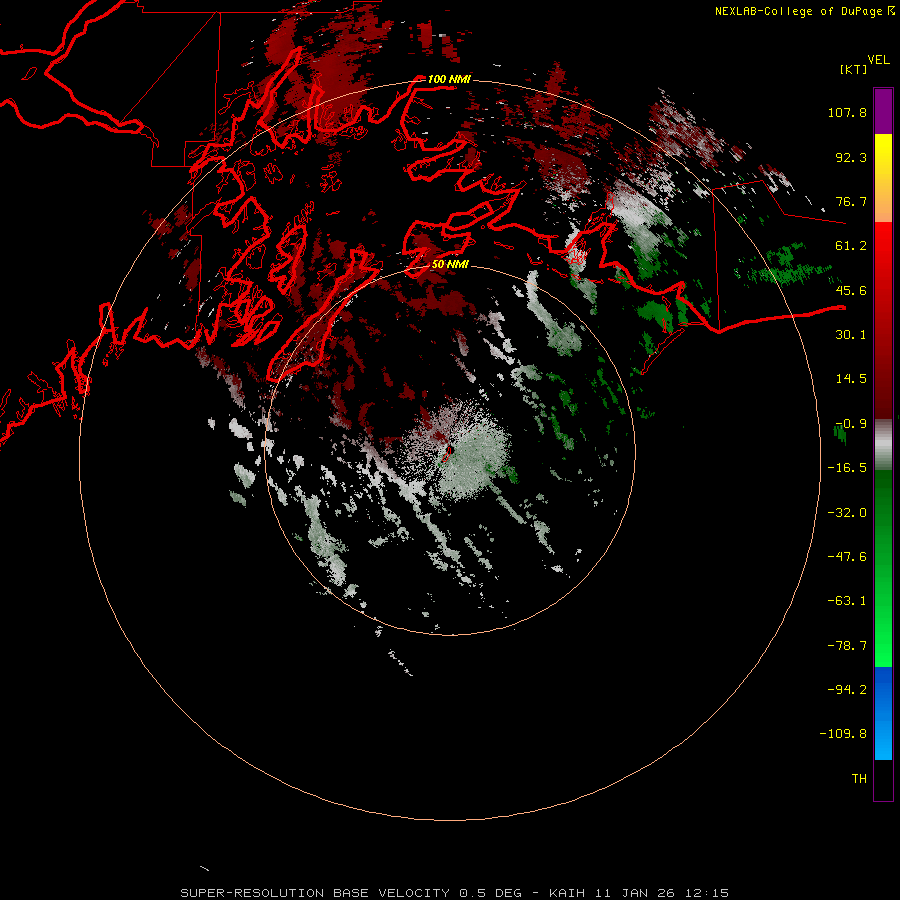Click the VEL legend title
This screenshot has height=900, width=900.
878,60
